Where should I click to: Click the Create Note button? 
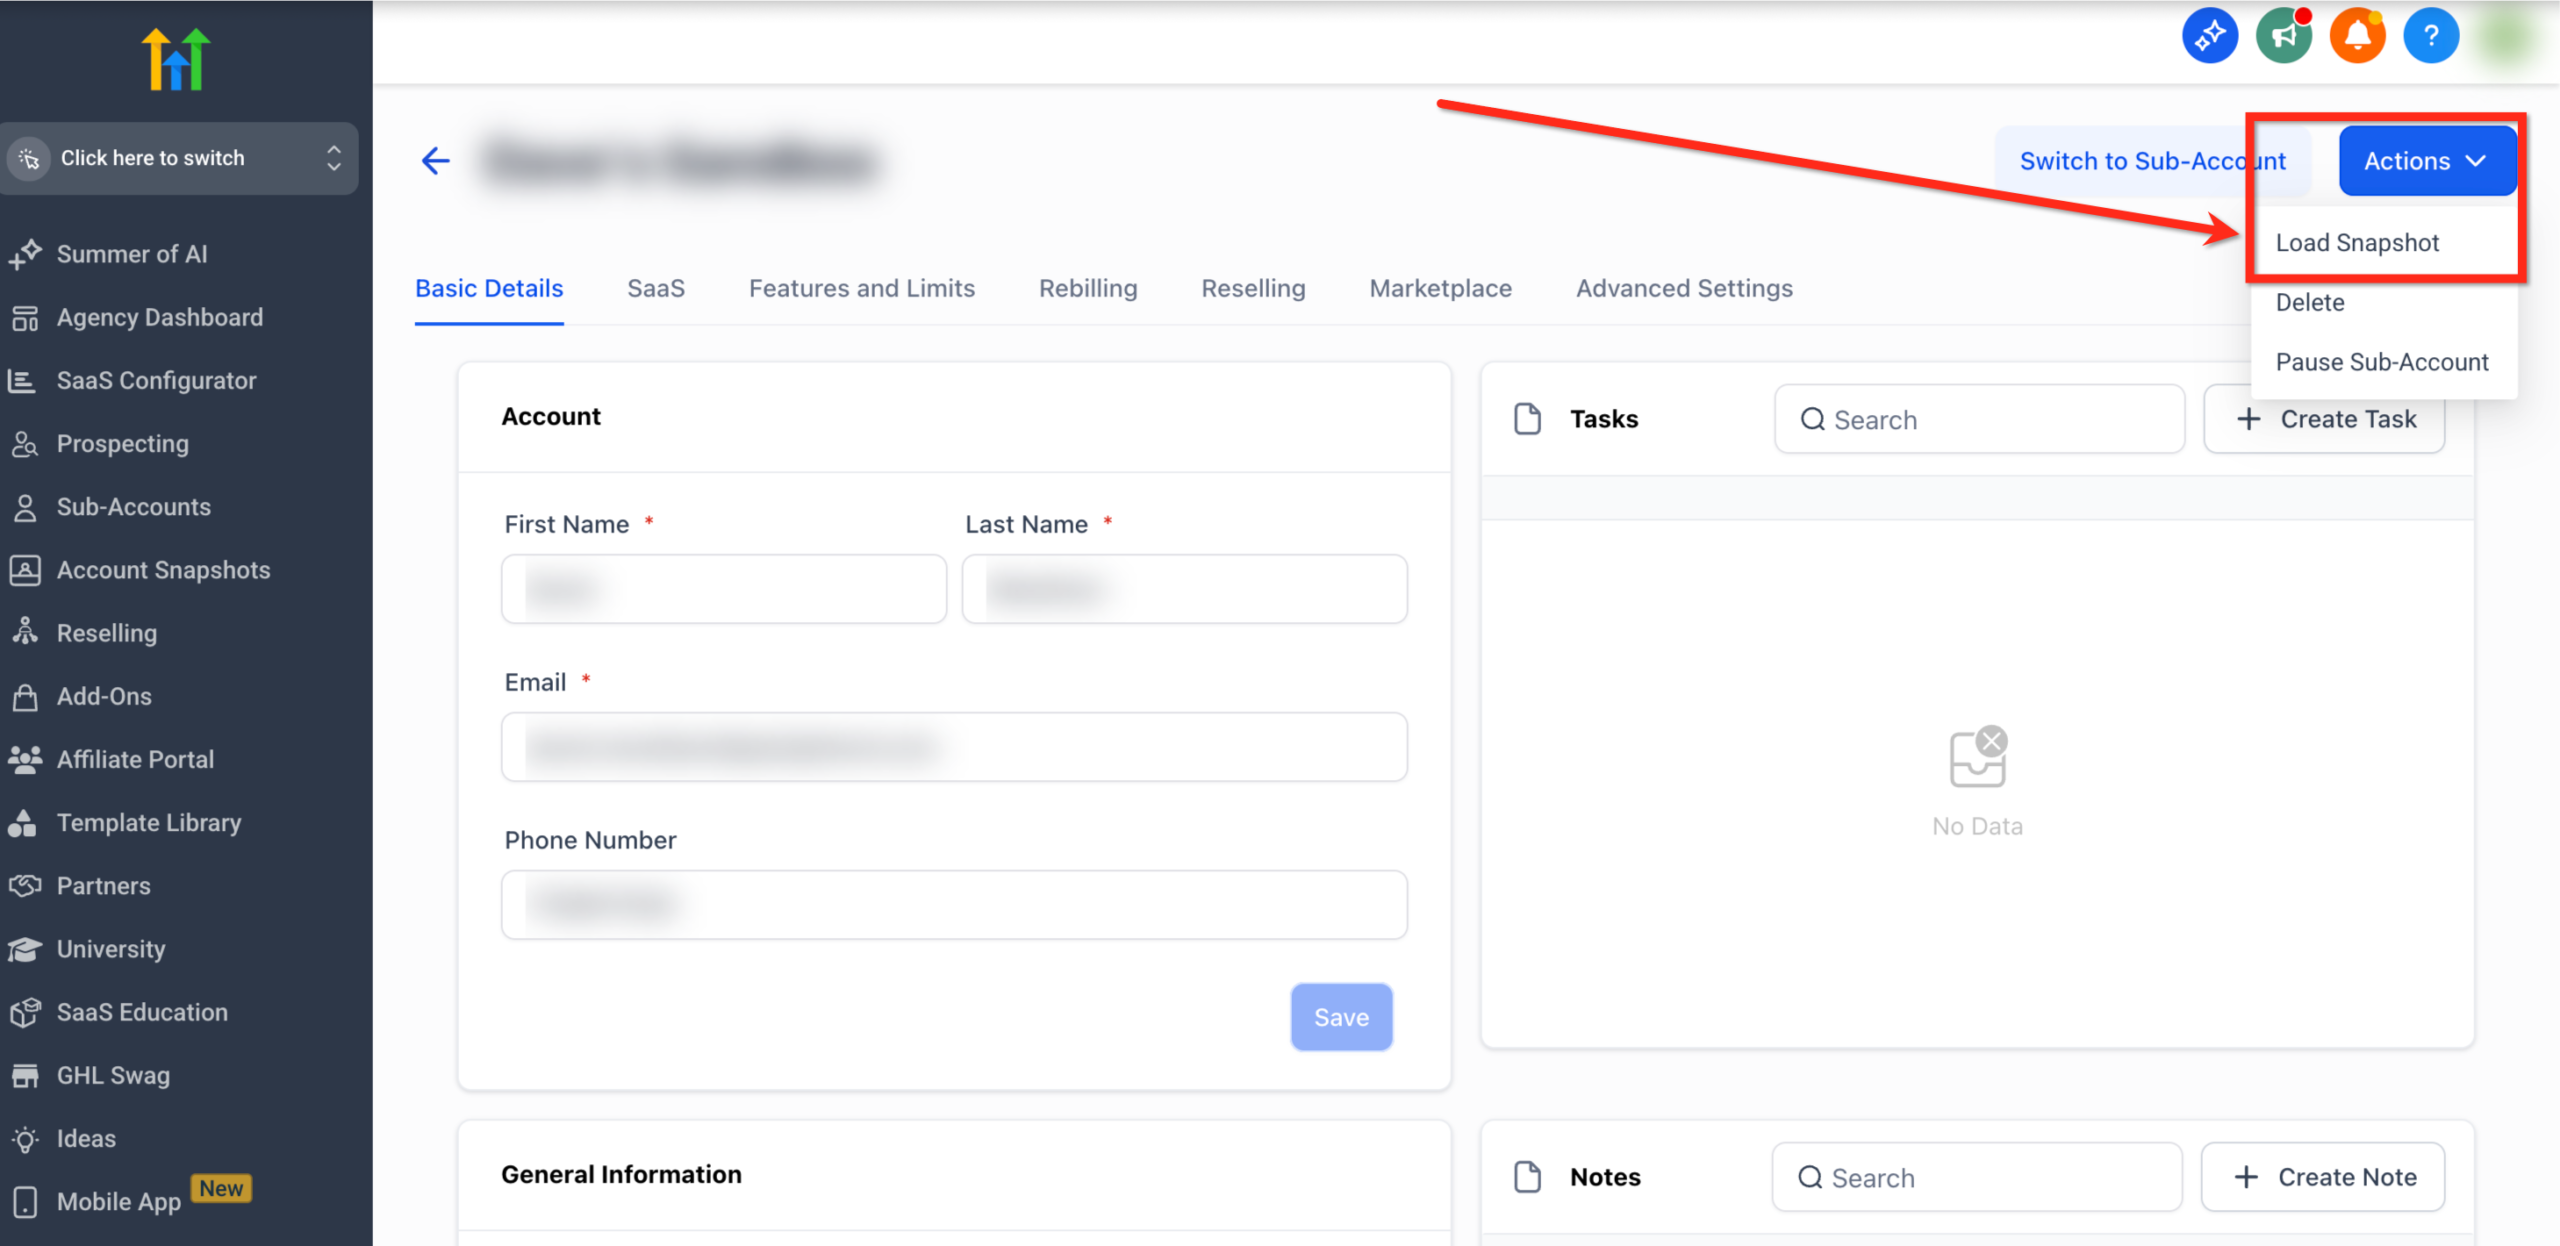click(x=2322, y=1177)
